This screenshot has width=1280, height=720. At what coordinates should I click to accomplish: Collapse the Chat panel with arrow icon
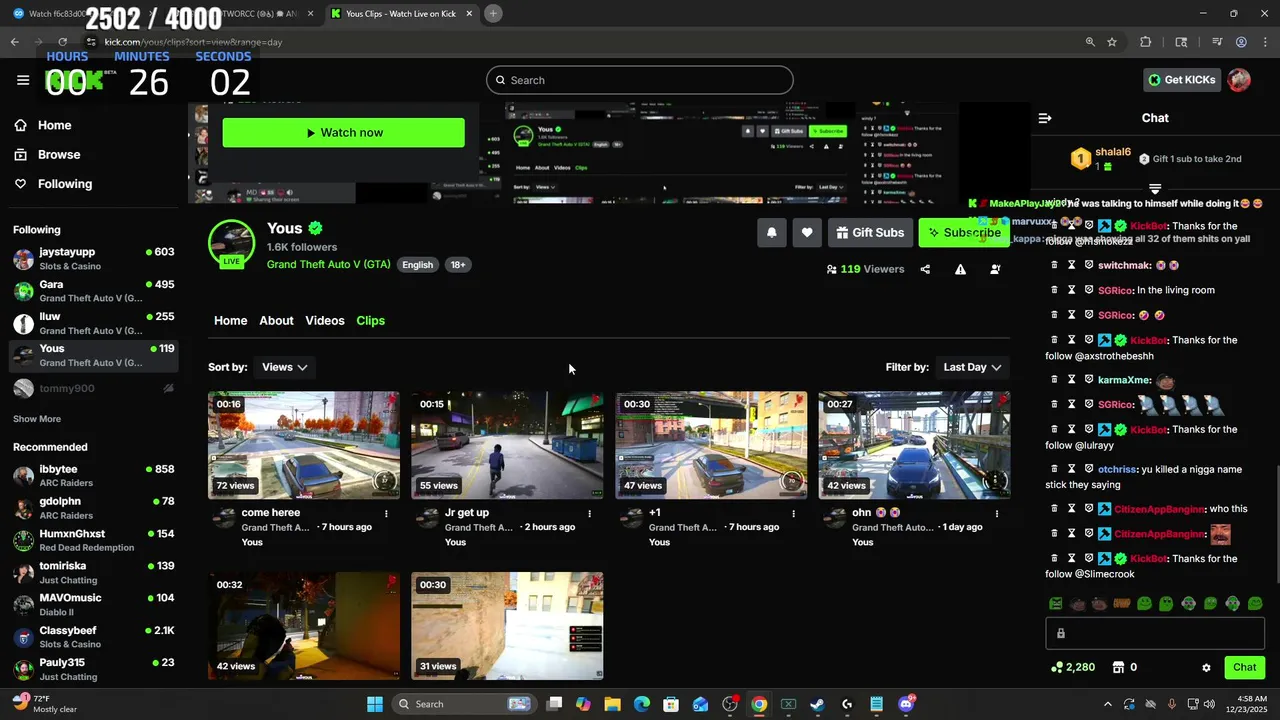coord(1045,118)
